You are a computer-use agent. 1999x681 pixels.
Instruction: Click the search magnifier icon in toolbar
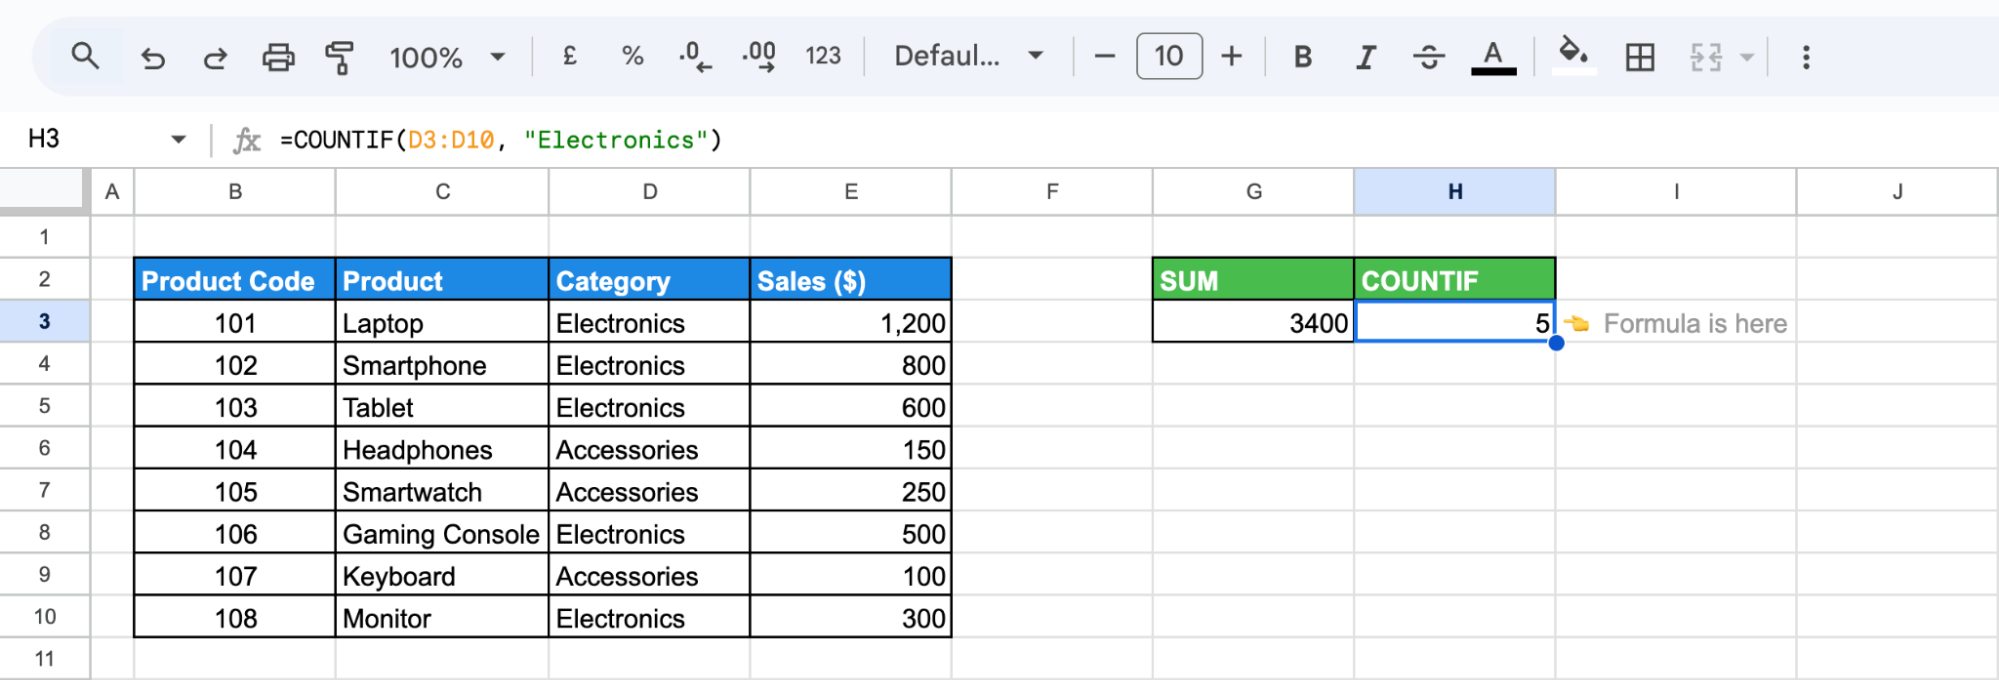[85, 56]
